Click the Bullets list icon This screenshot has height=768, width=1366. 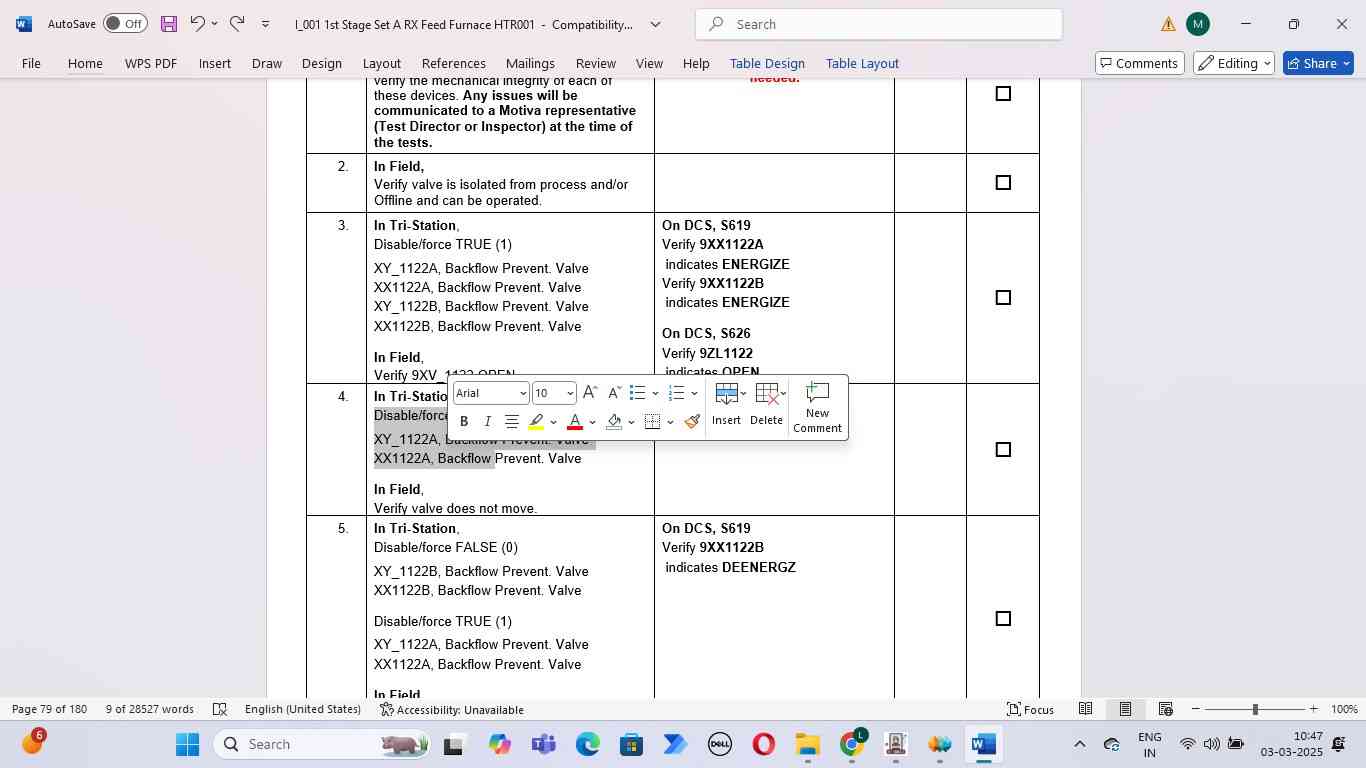(x=637, y=393)
